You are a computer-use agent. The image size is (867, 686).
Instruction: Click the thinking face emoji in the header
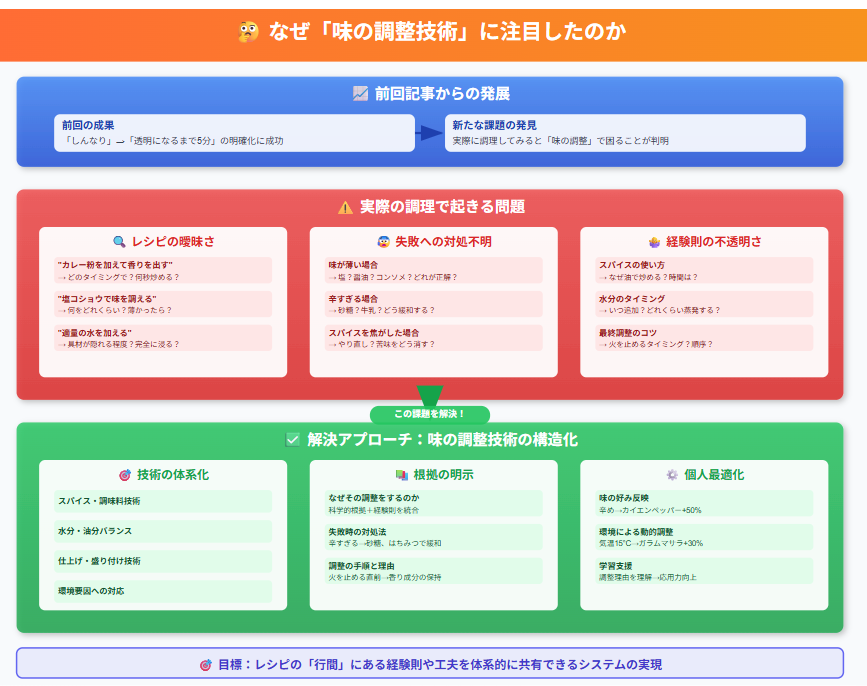249,32
